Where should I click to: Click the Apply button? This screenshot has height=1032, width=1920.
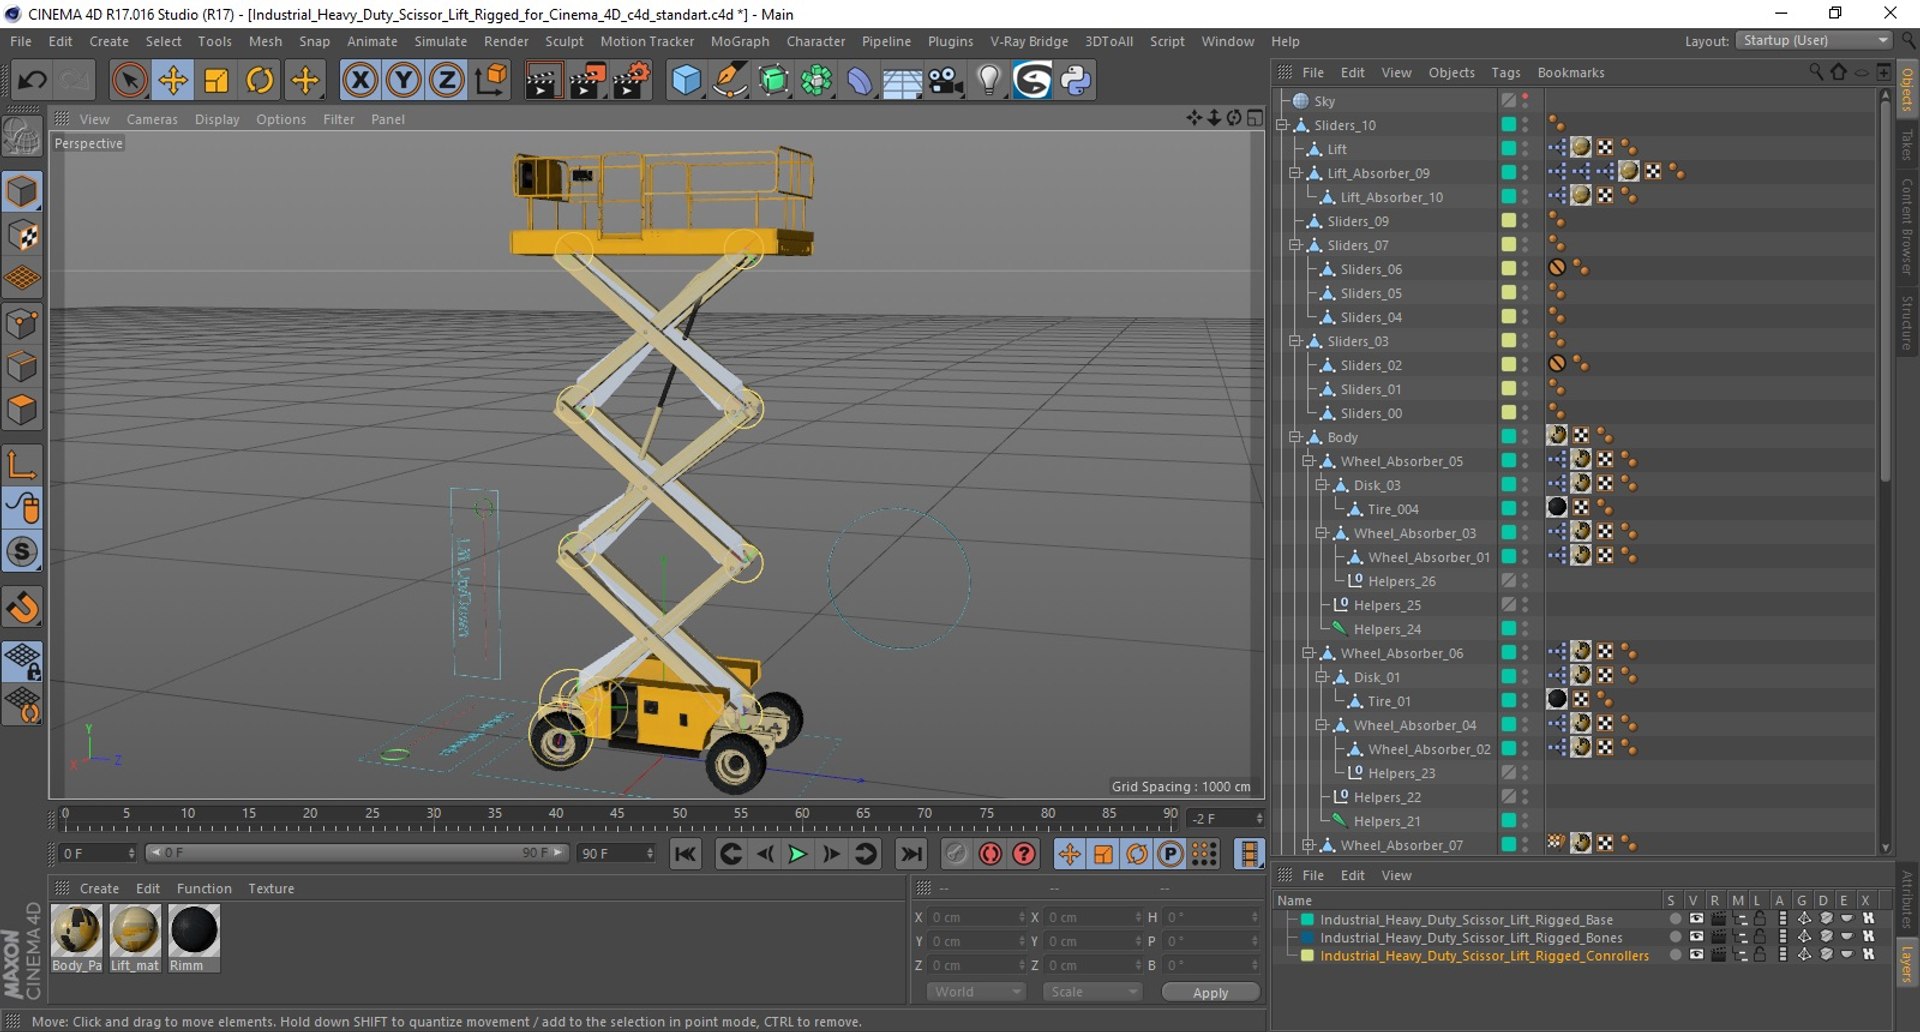[1210, 992]
